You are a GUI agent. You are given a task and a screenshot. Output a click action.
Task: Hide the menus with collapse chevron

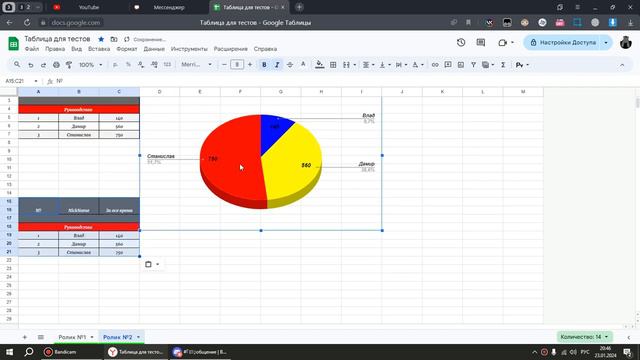[622, 65]
